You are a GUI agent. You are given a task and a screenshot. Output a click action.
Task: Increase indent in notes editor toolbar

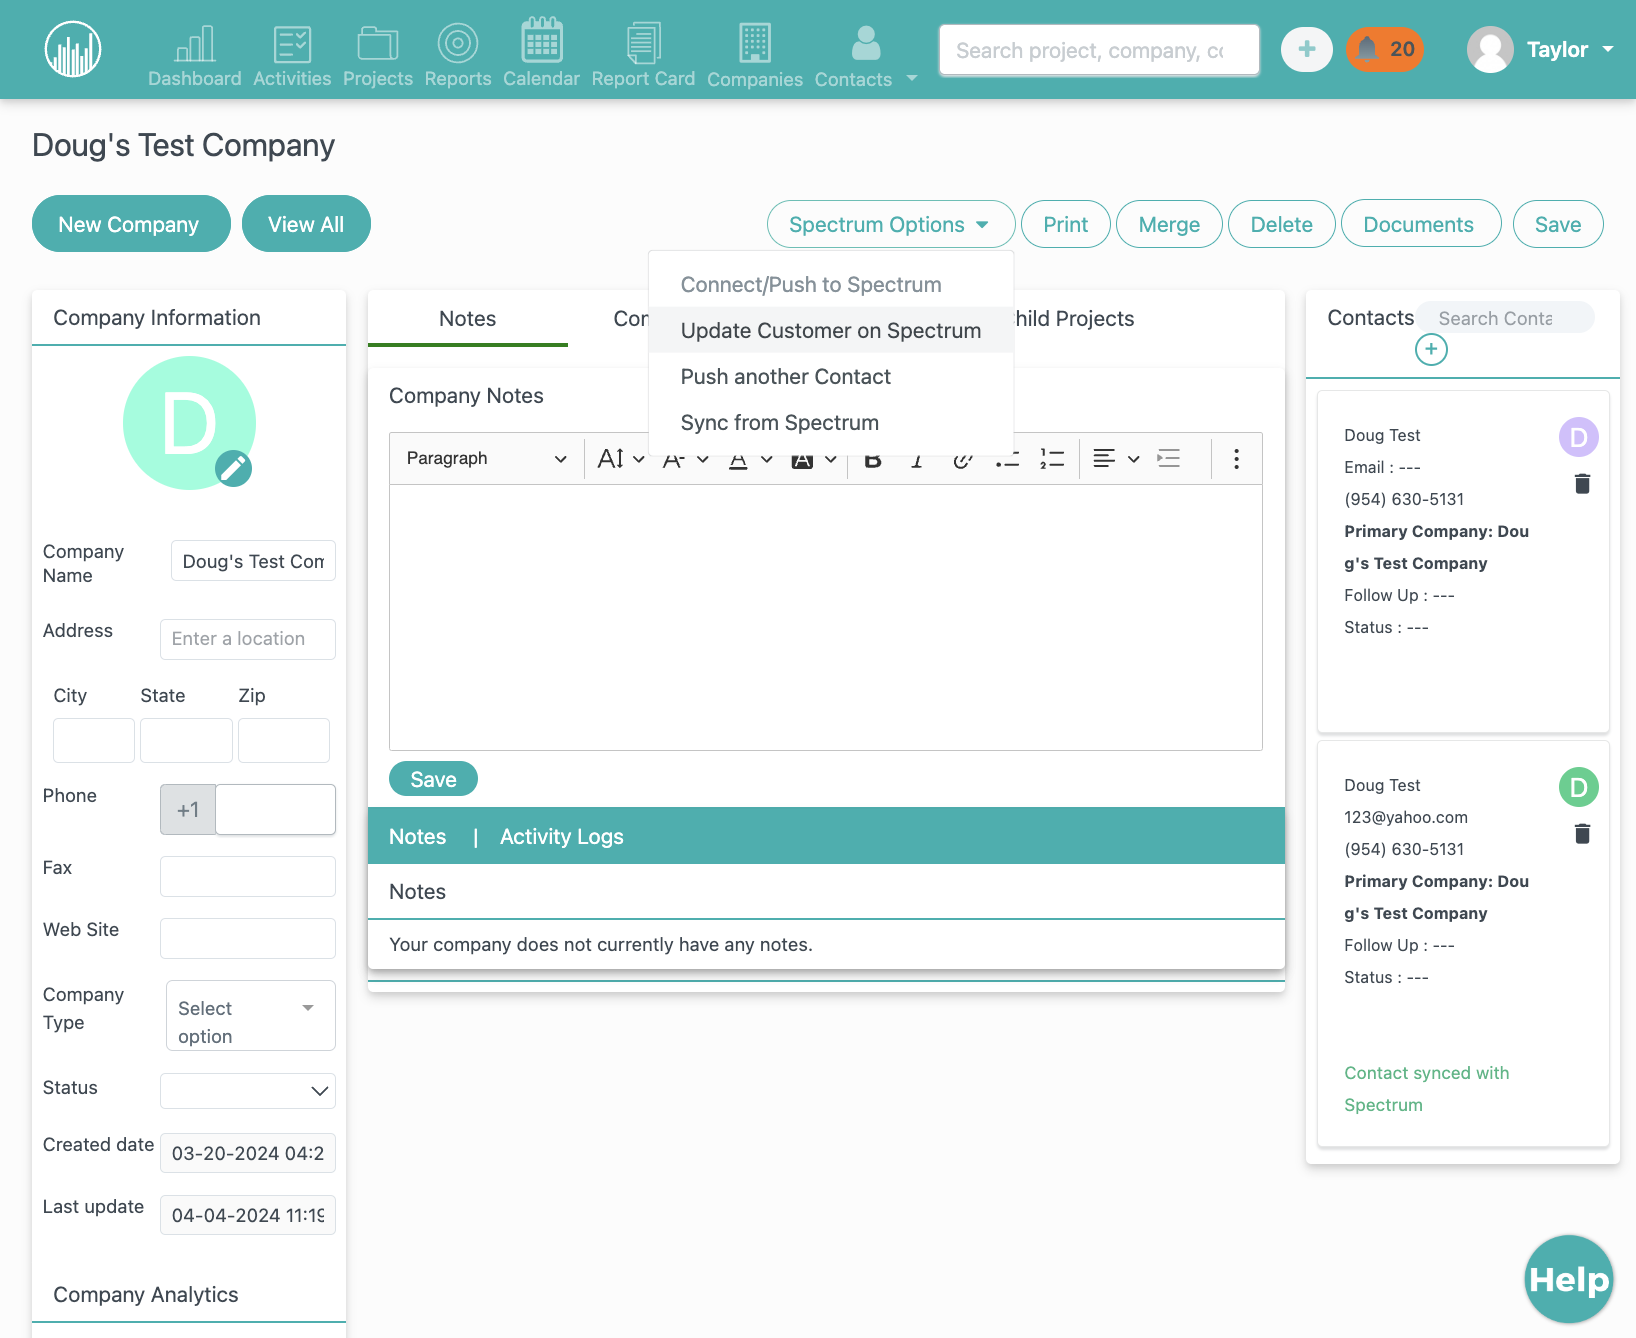click(1169, 459)
